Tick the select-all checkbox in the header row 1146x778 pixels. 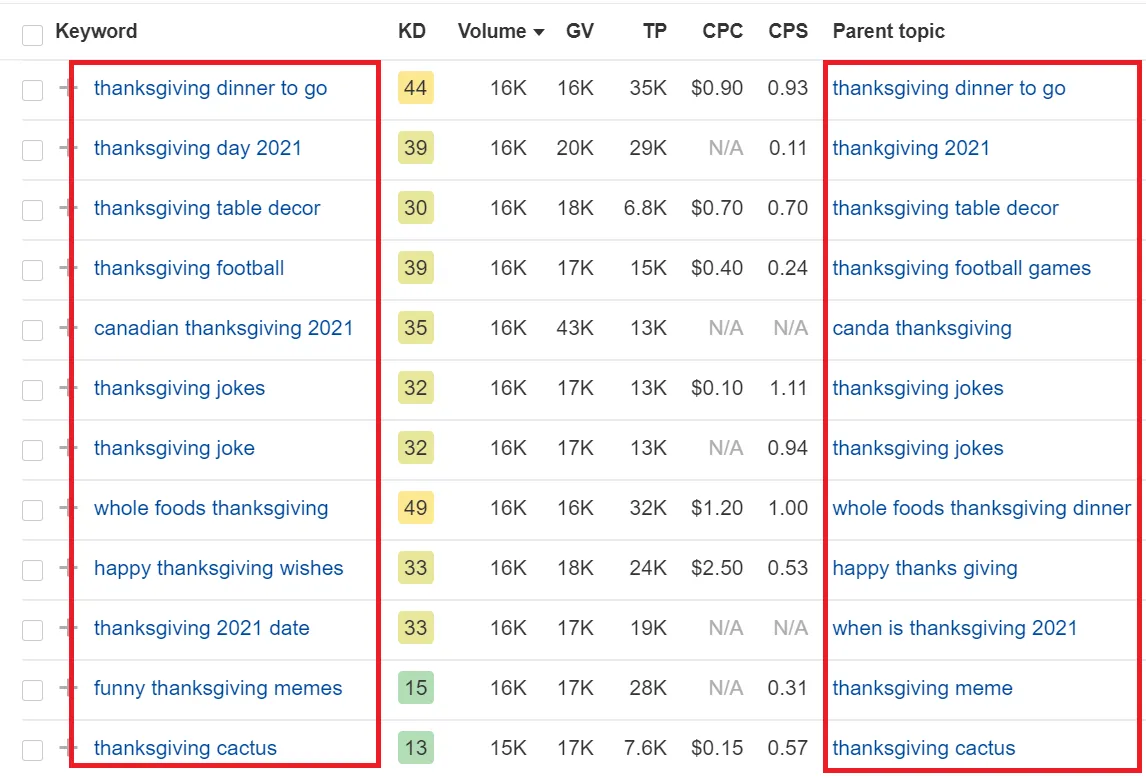click(33, 35)
